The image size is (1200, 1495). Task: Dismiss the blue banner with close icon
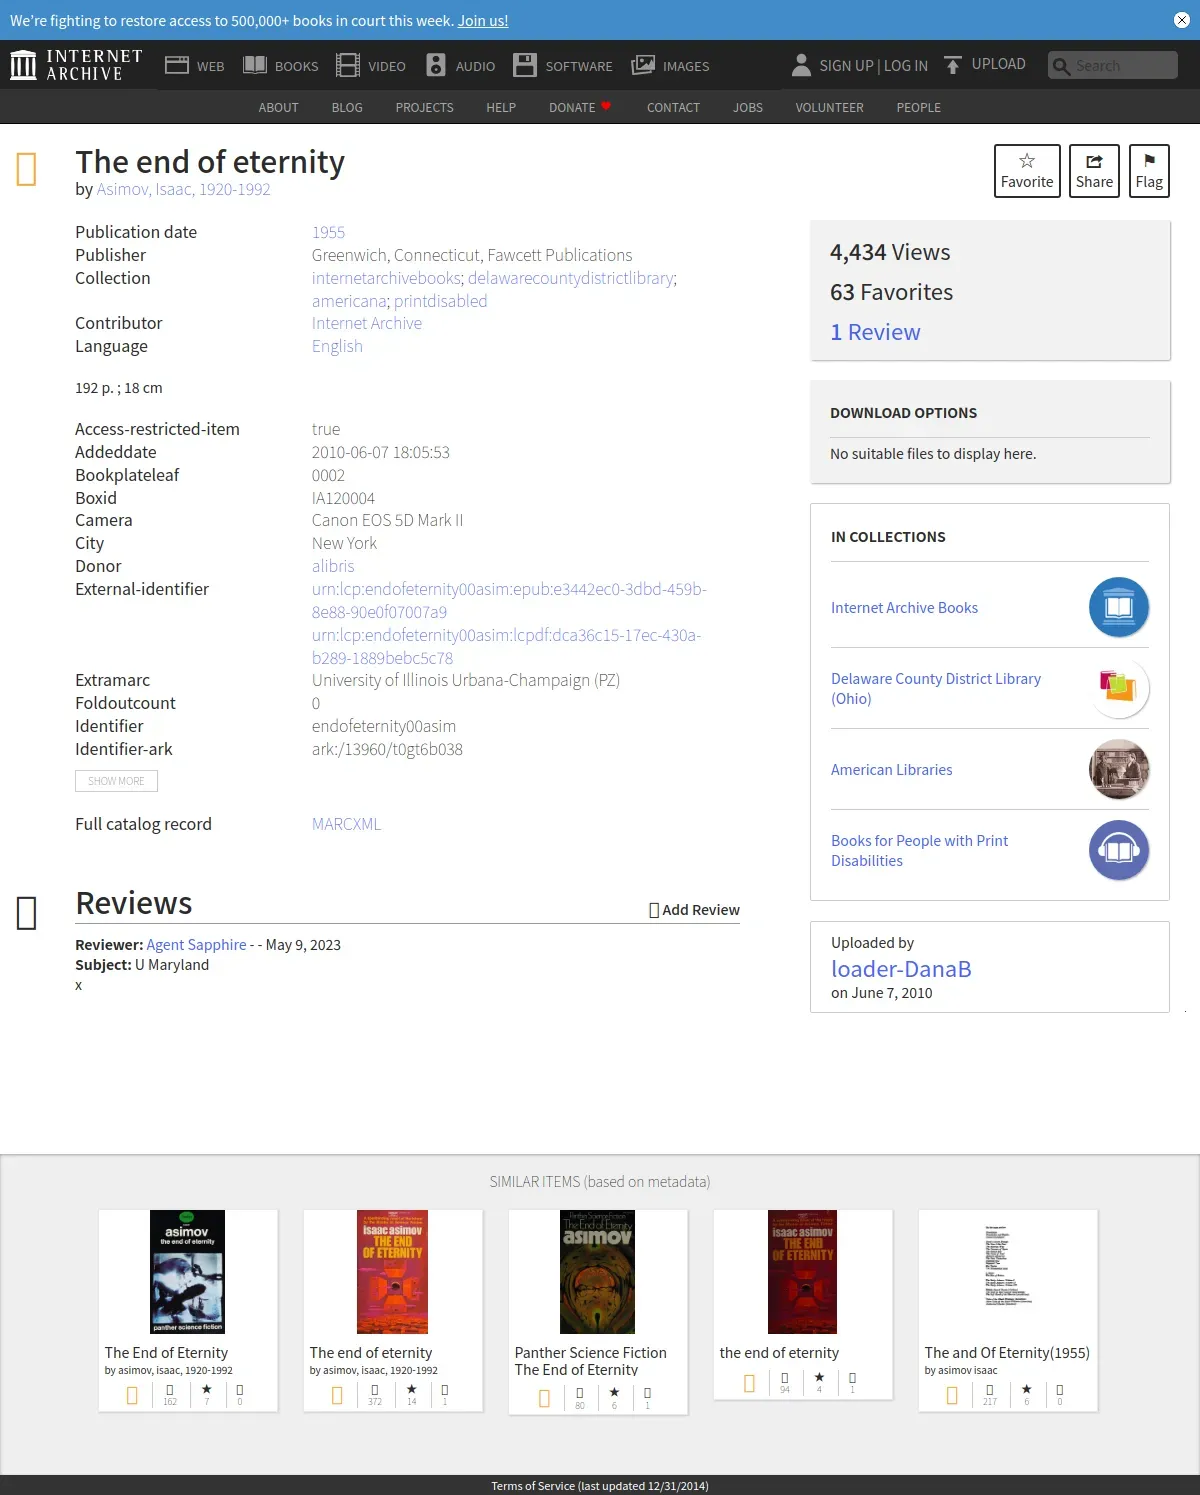1181,20
